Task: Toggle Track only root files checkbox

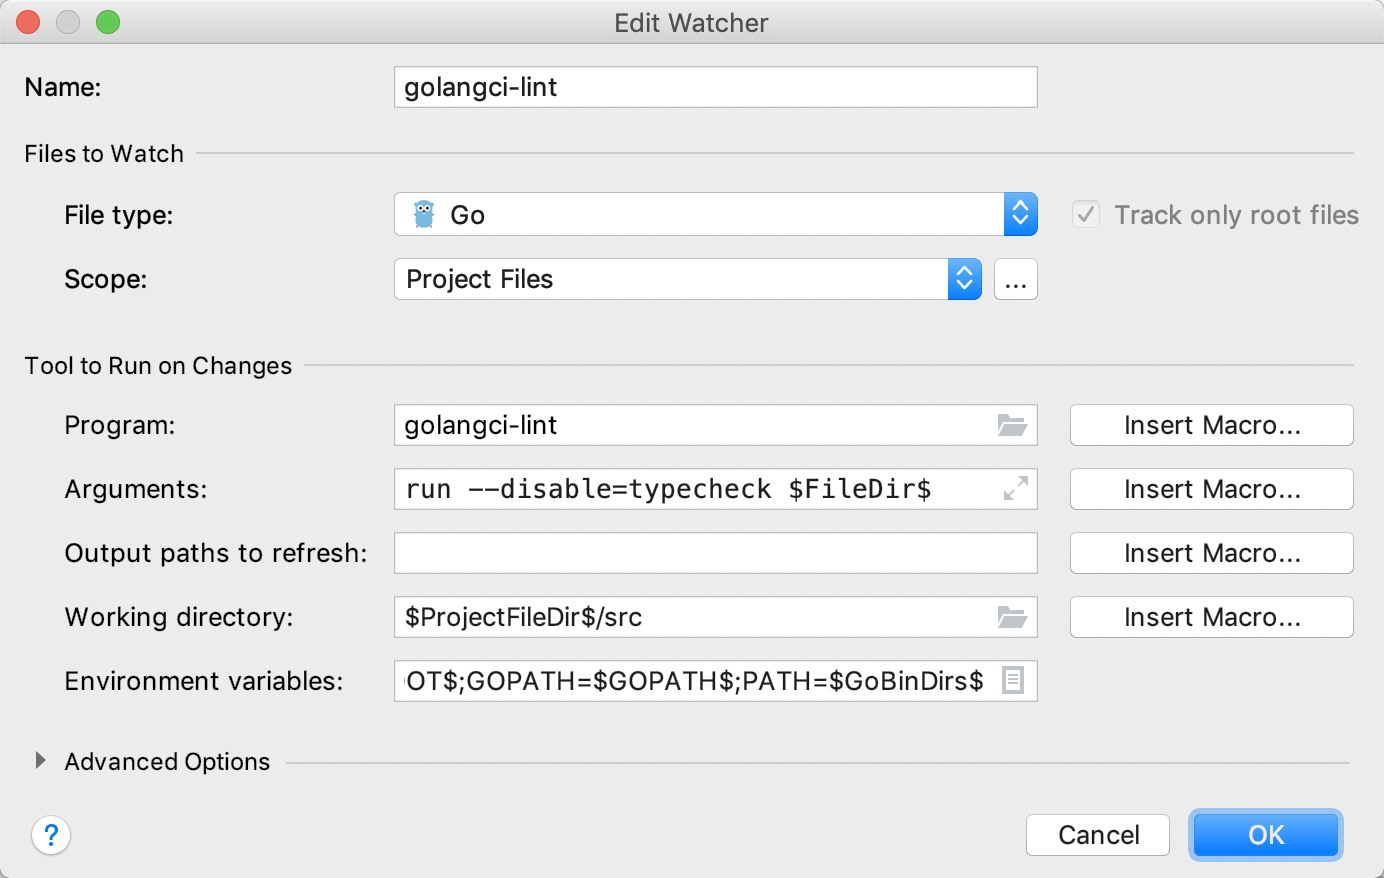Action: click(1086, 214)
